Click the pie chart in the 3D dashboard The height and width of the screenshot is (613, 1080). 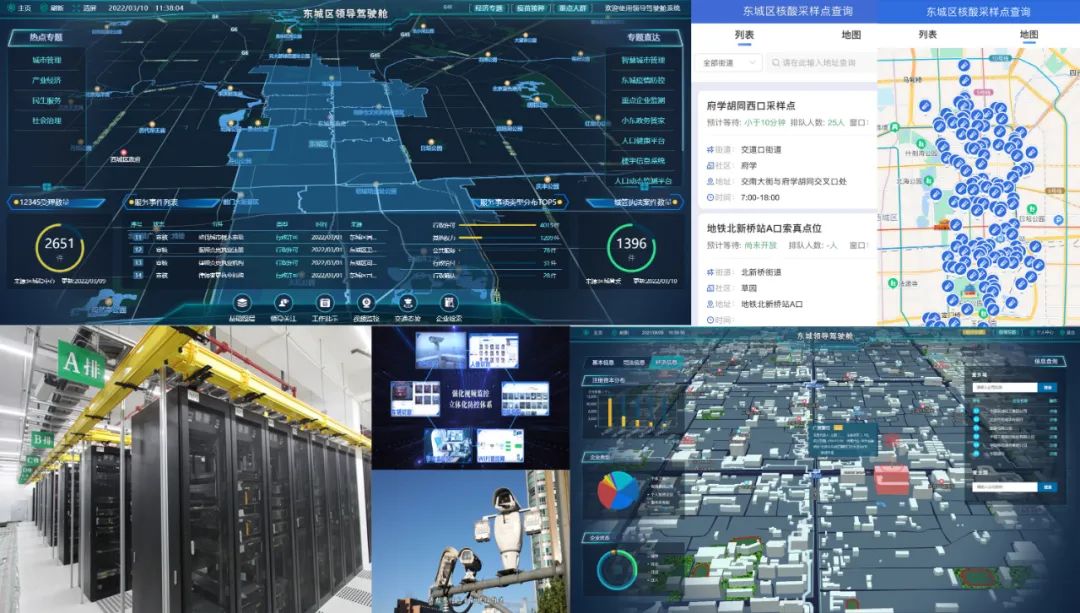click(618, 491)
